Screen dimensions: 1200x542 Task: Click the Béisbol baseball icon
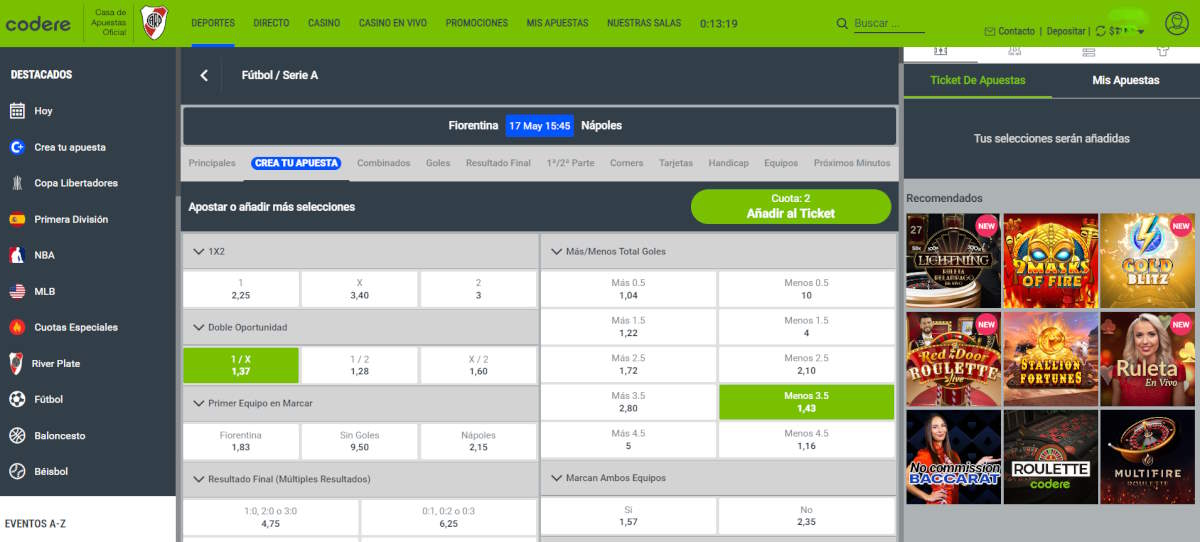17,471
